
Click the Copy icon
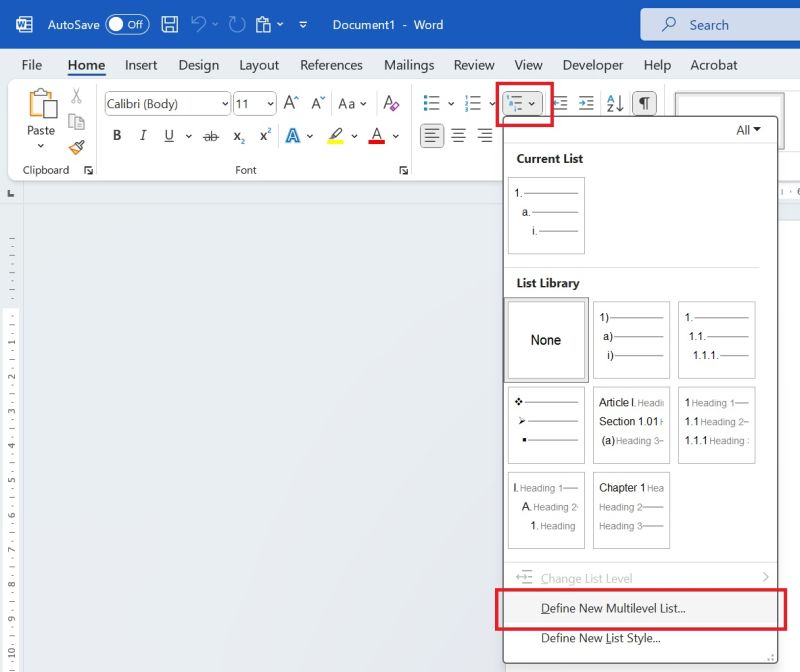(x=76, y=122)
